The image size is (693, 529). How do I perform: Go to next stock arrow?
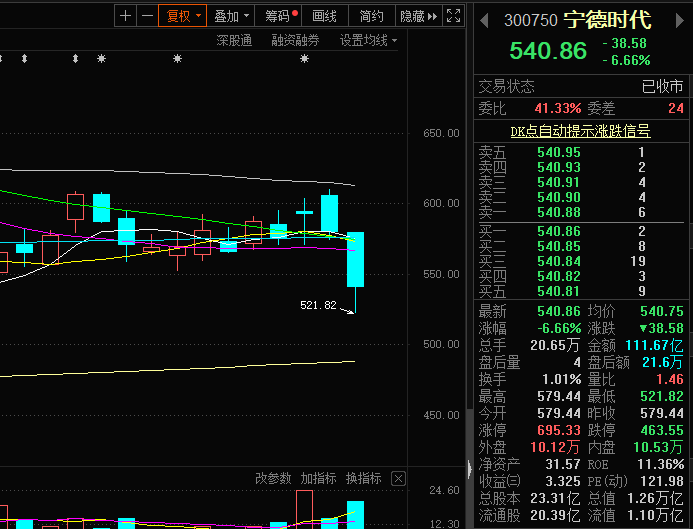[679, 20]
